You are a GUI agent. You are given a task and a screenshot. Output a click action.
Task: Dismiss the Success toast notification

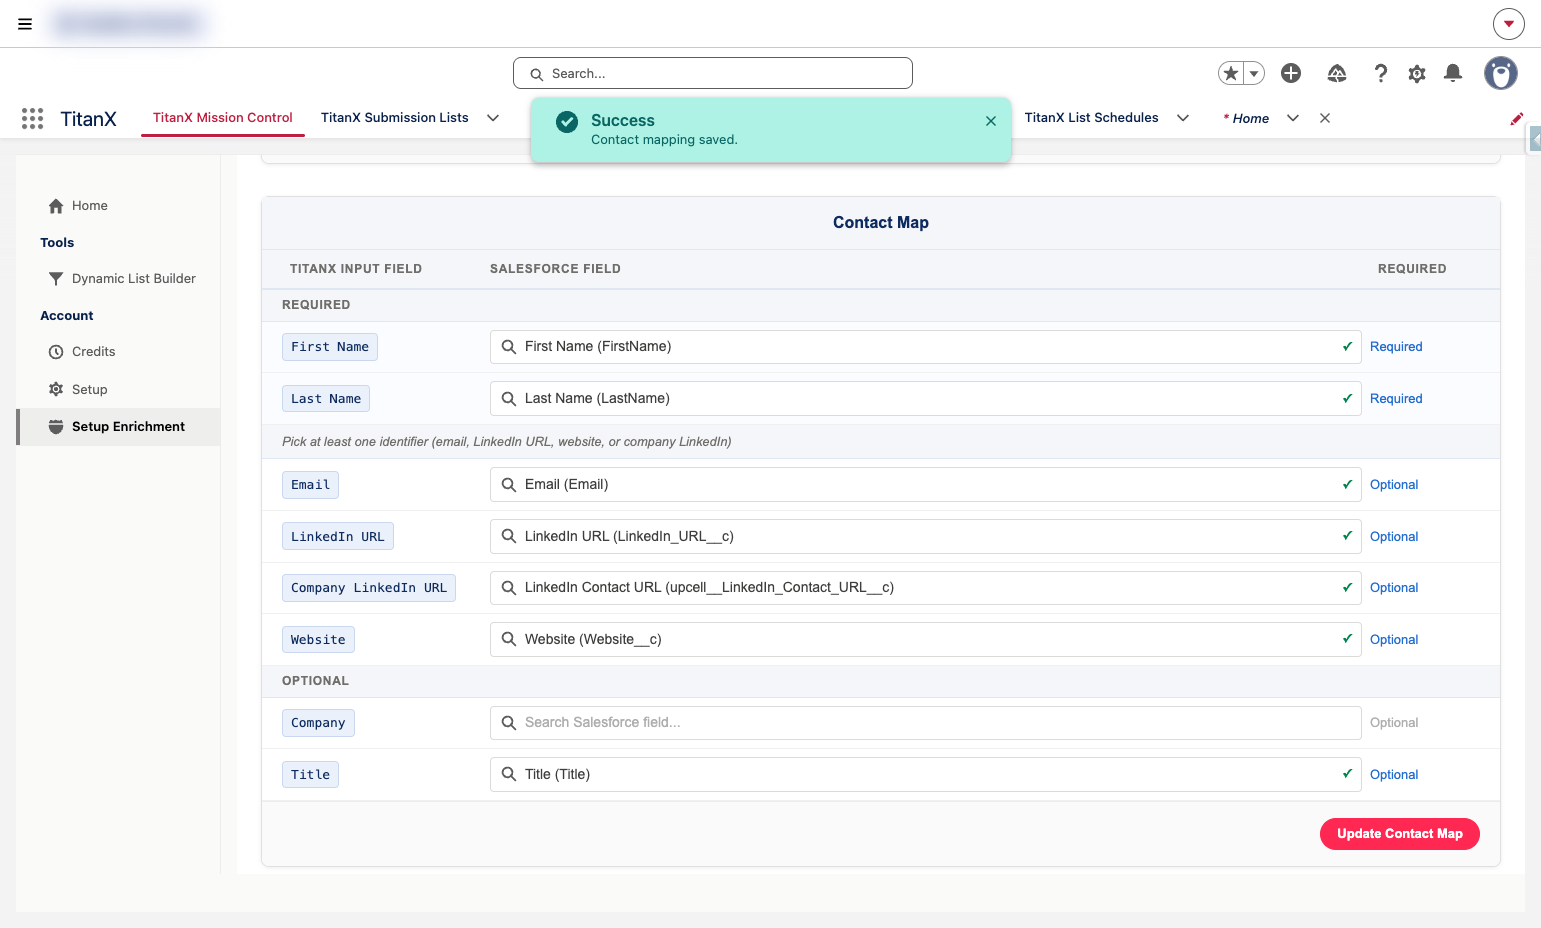click(x=991, y=121)
